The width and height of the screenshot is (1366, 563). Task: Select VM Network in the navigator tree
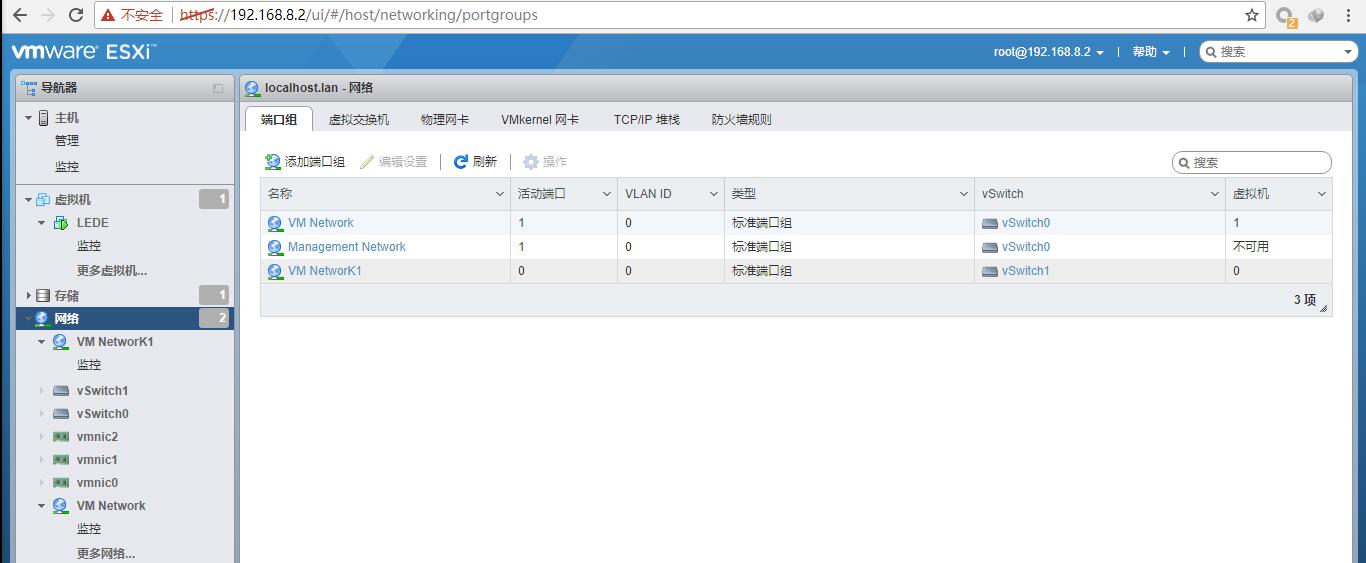click(111, 506)
